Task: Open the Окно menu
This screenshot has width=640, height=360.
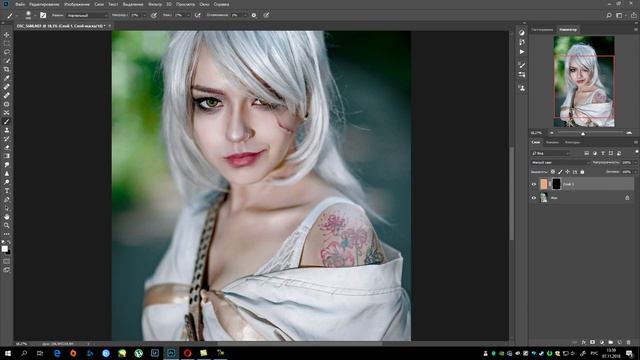Action: pos(204,4)
